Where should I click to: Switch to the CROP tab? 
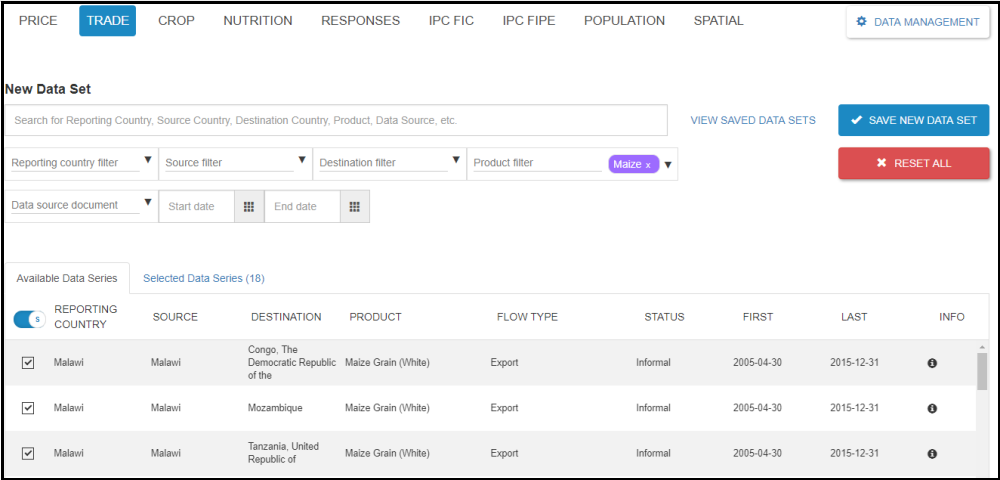point(176,21)
